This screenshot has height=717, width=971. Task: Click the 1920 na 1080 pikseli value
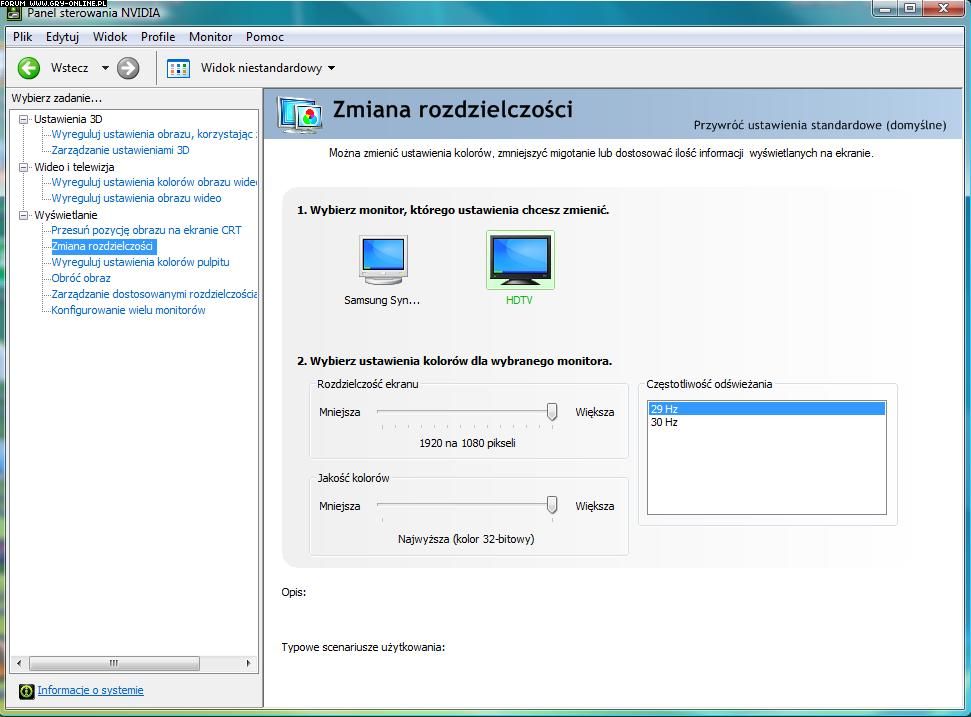(x=468, y=443)
